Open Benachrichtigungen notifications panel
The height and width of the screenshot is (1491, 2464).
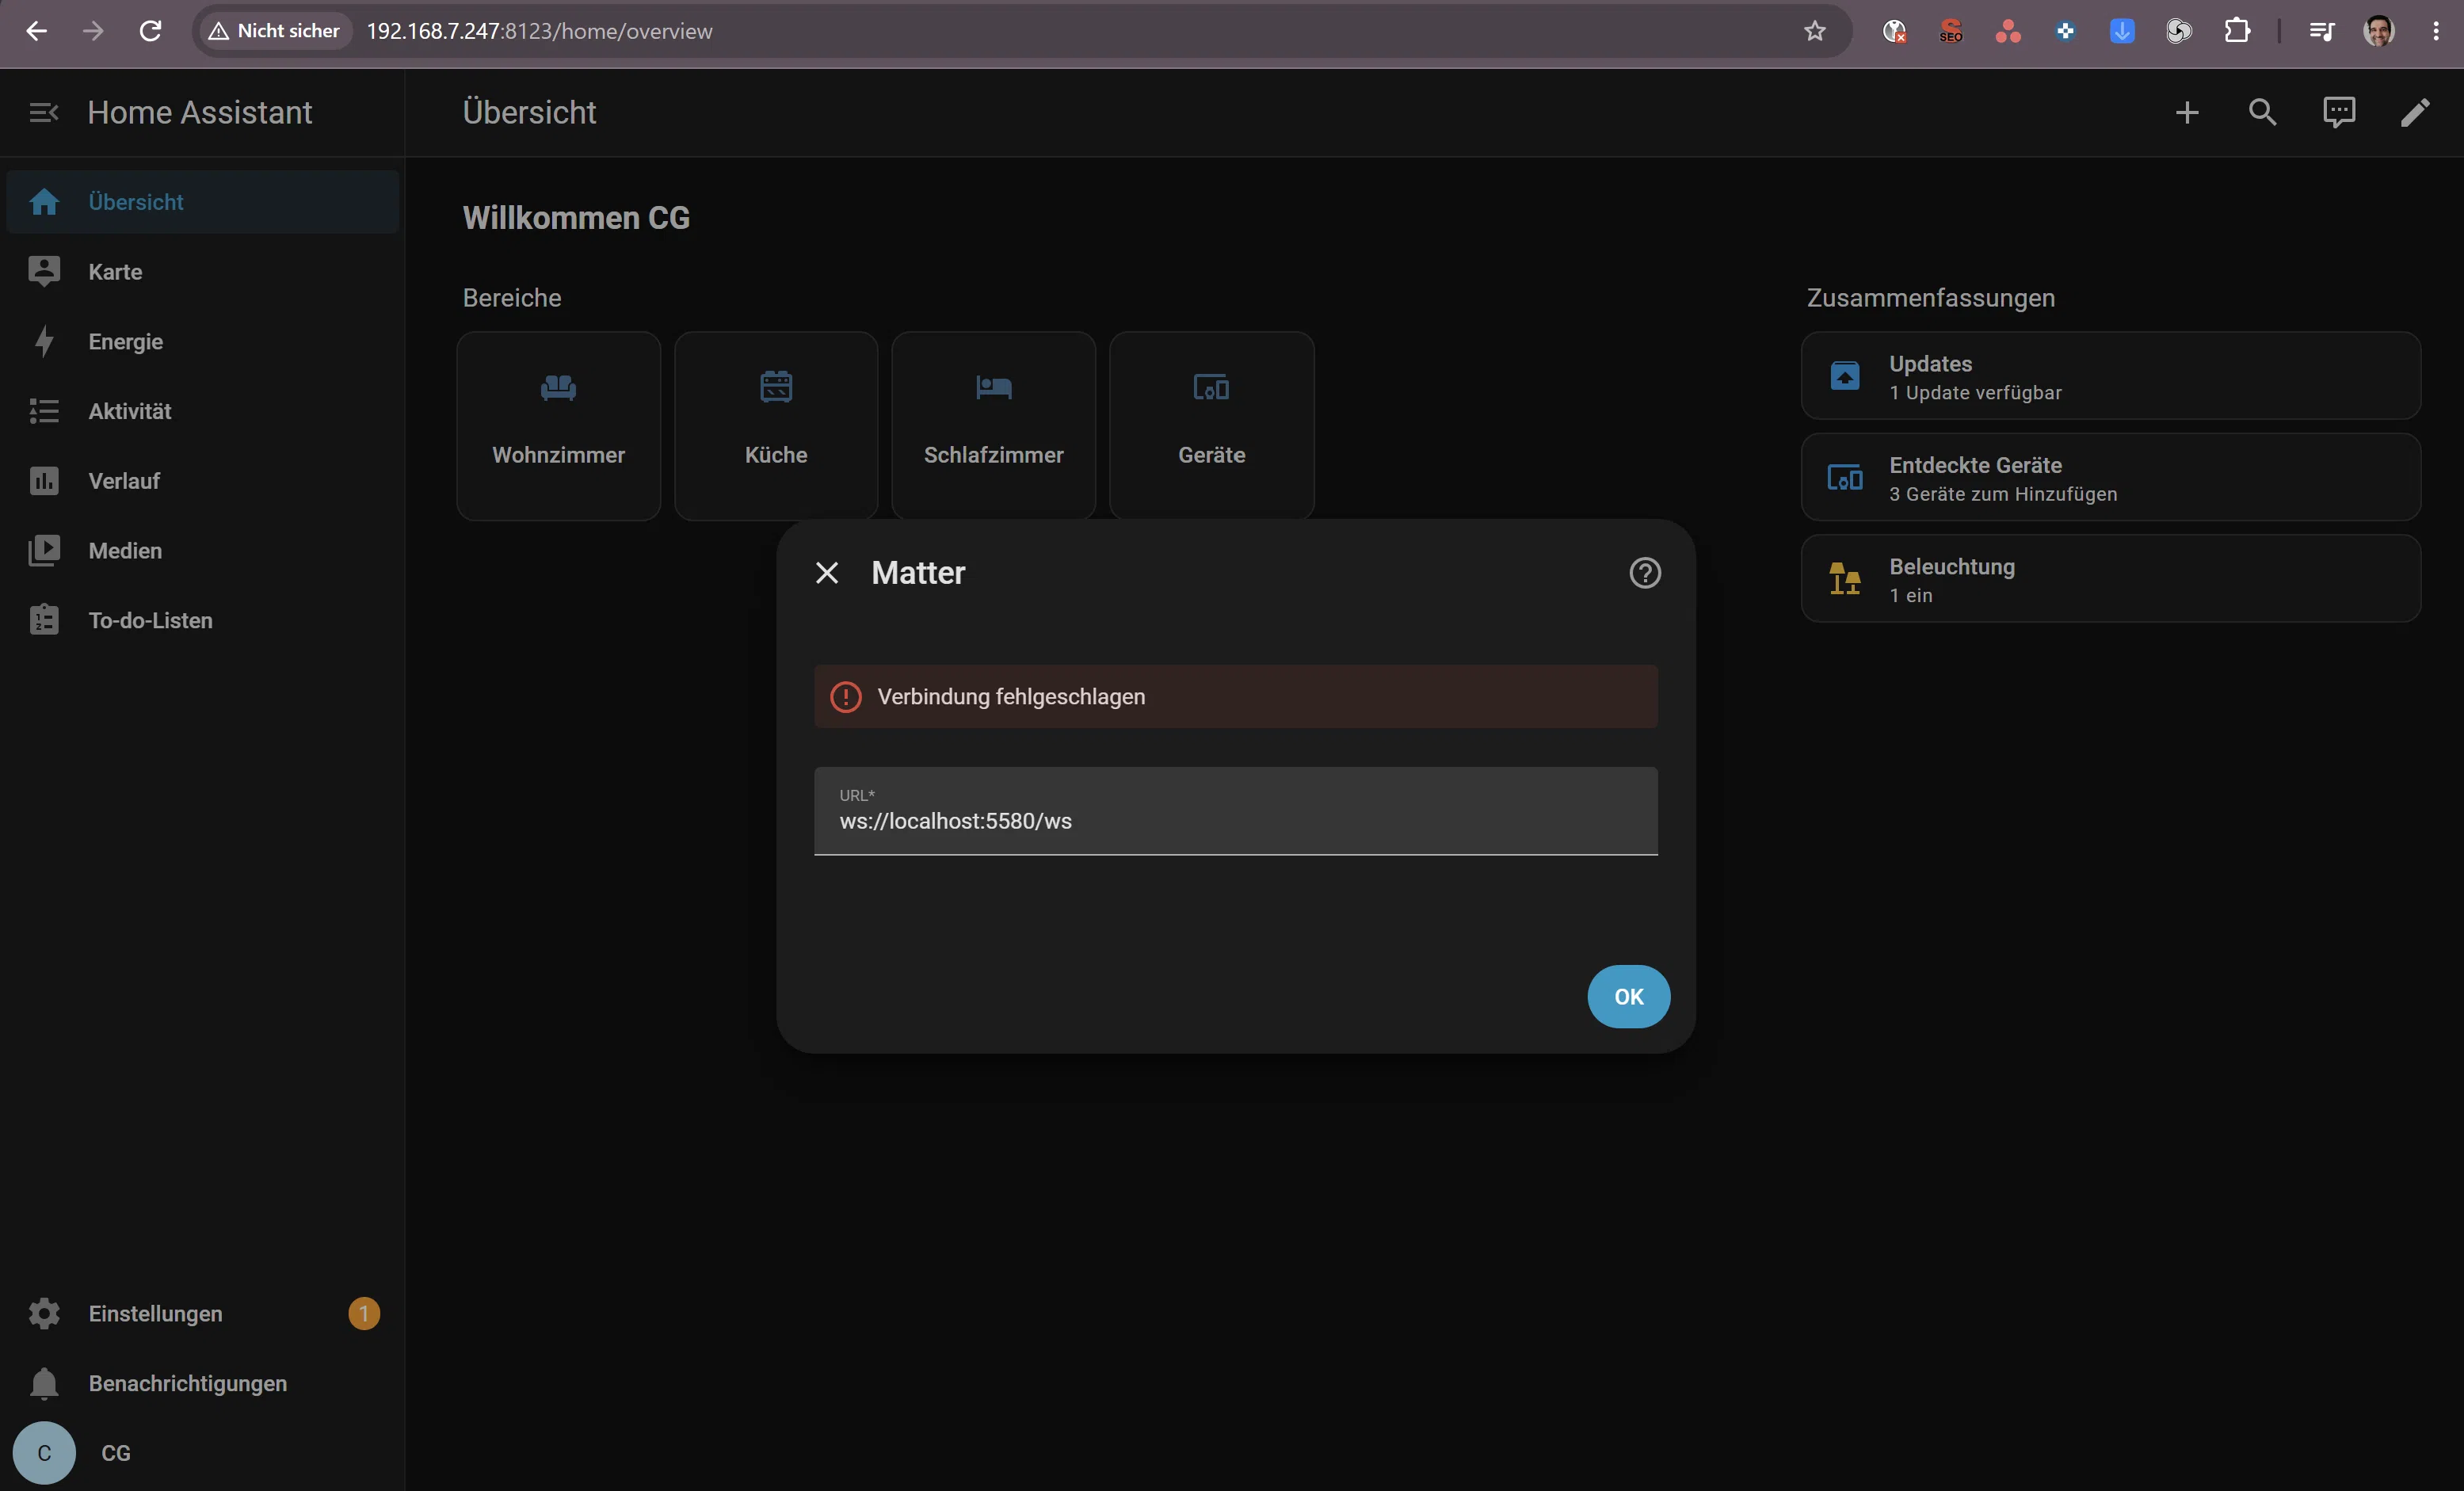tap(203, 1384)
